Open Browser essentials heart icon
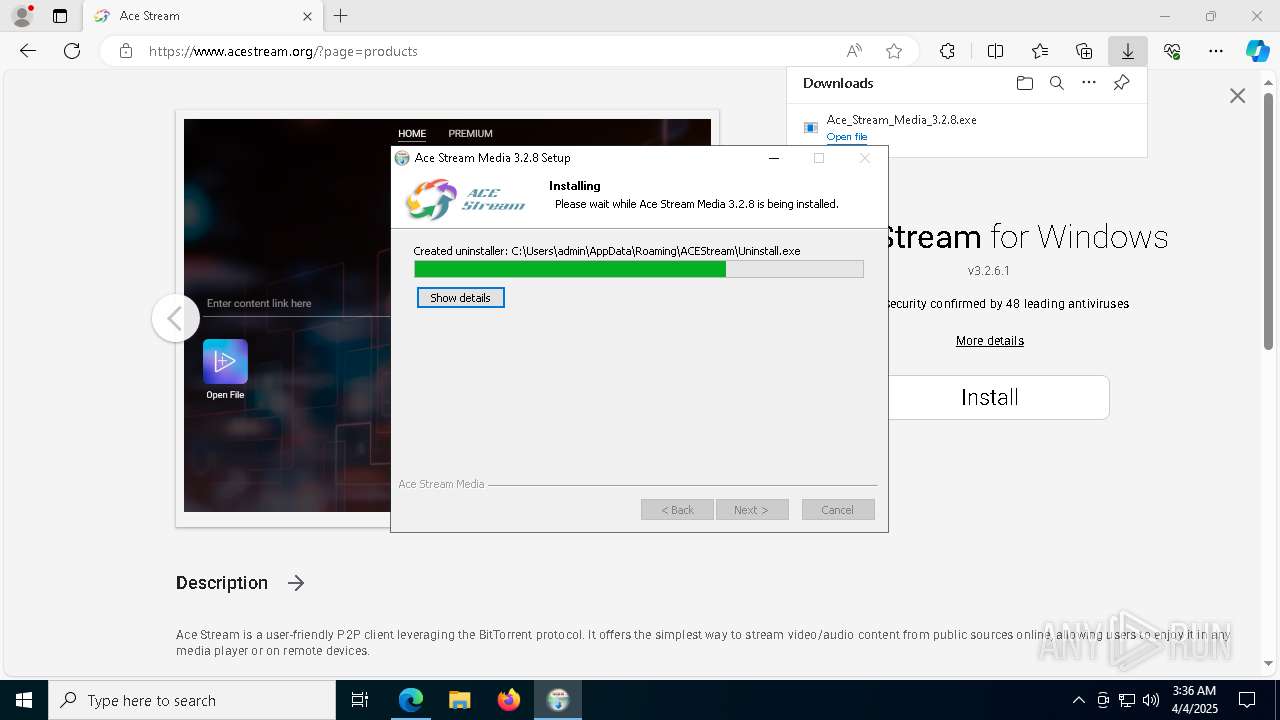 coord(1172,51)
